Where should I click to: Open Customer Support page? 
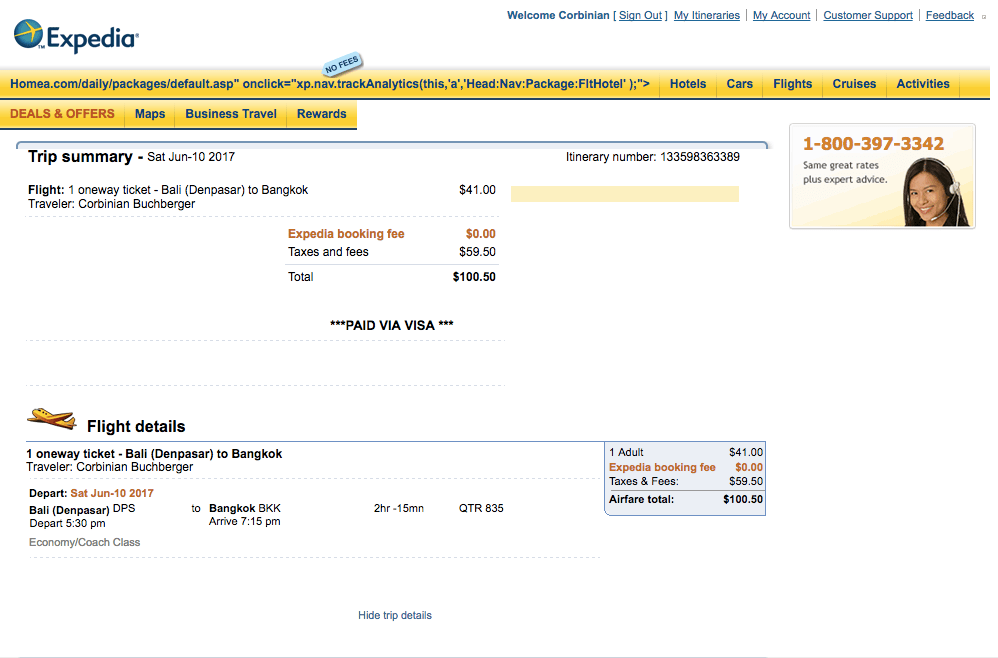(868, 16)
